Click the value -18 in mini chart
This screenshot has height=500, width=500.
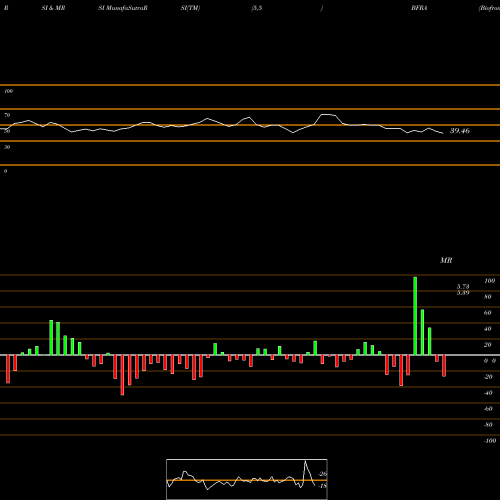click(x=323, y=486)
